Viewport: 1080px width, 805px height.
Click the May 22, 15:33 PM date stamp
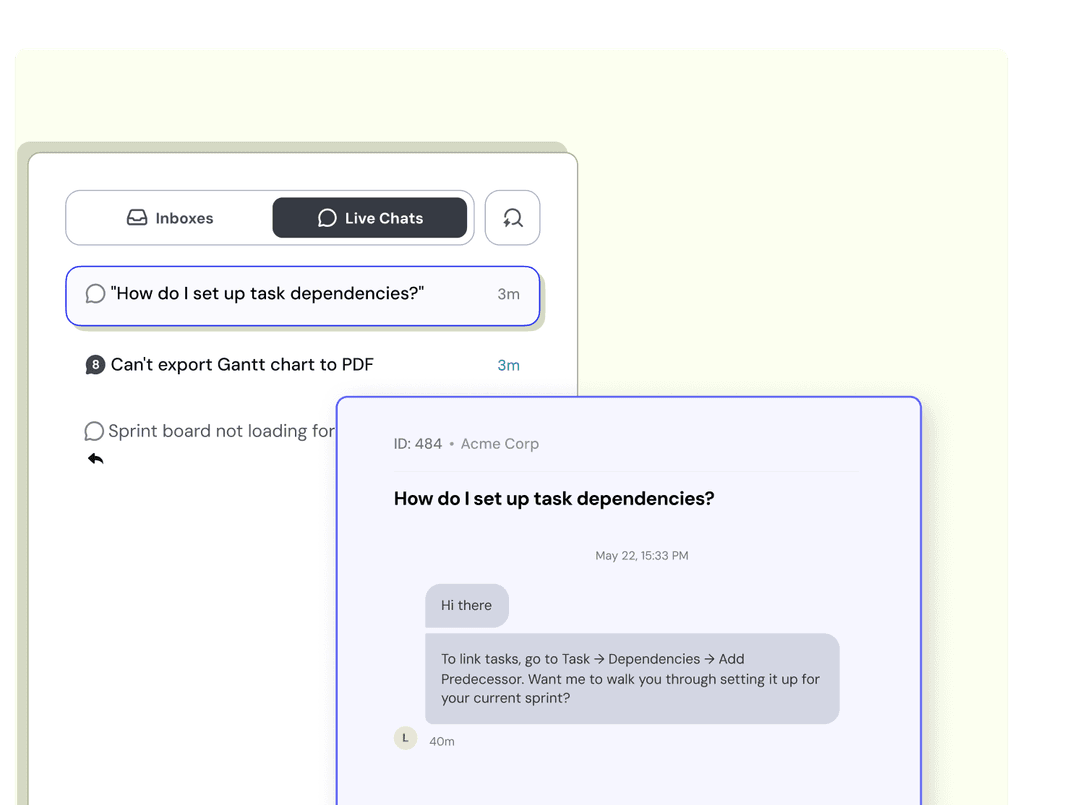642,556
